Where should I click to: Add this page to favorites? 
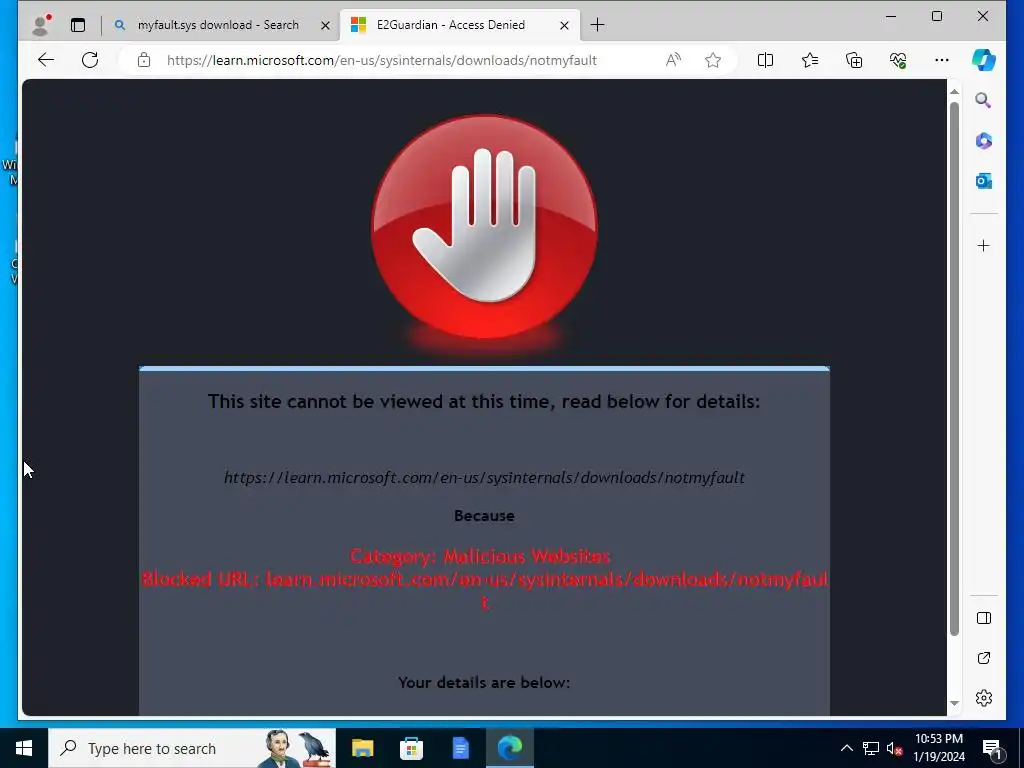(x=713, y=60)
